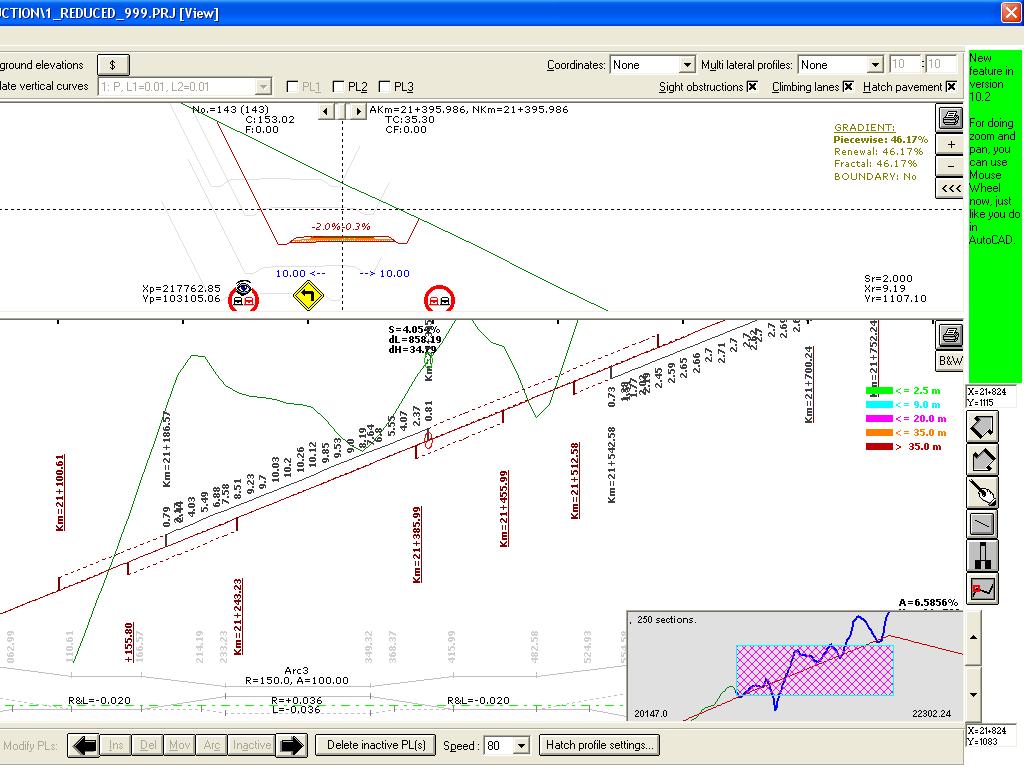Click the dollar sign ground elevations button

113,65
